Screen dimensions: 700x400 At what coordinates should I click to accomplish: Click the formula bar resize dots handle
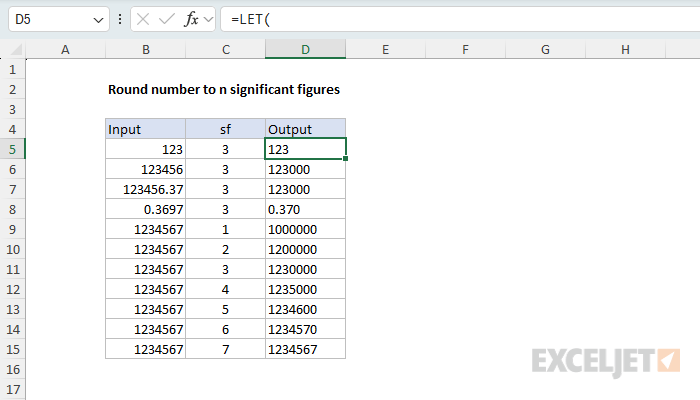[120, 19]
